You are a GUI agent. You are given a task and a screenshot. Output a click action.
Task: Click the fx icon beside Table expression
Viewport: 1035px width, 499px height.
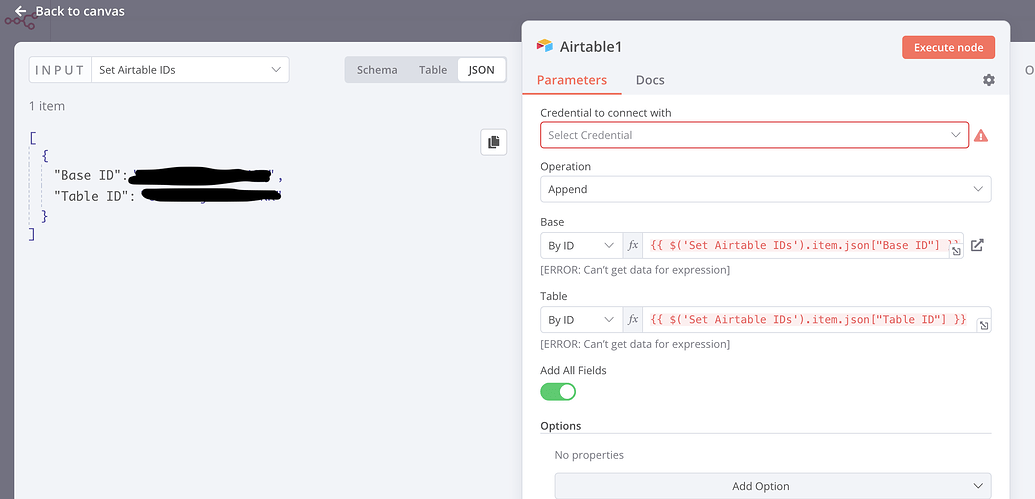click(633, 320)
